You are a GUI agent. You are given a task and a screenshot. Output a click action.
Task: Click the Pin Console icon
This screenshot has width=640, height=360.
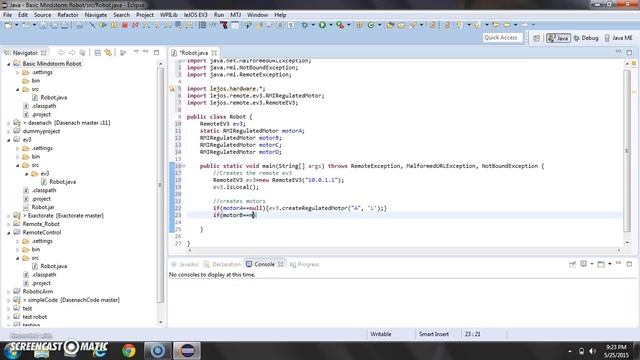pos(572,264)
